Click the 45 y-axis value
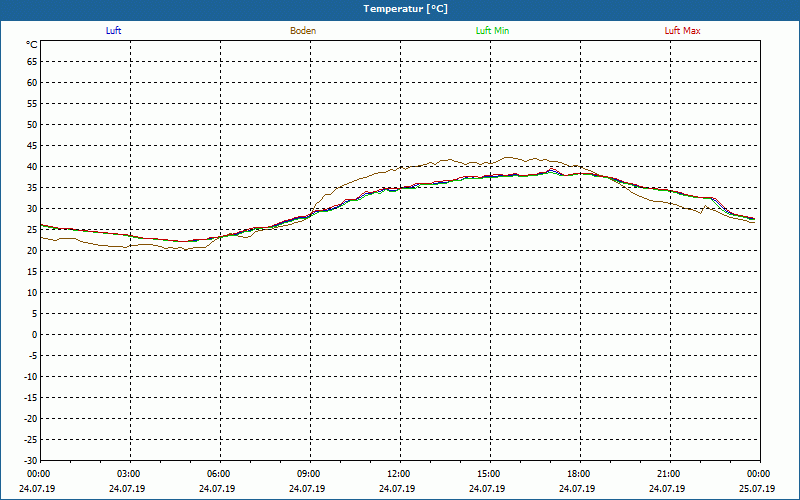Viewport: 800px width, 500px height. click(32, 146)
